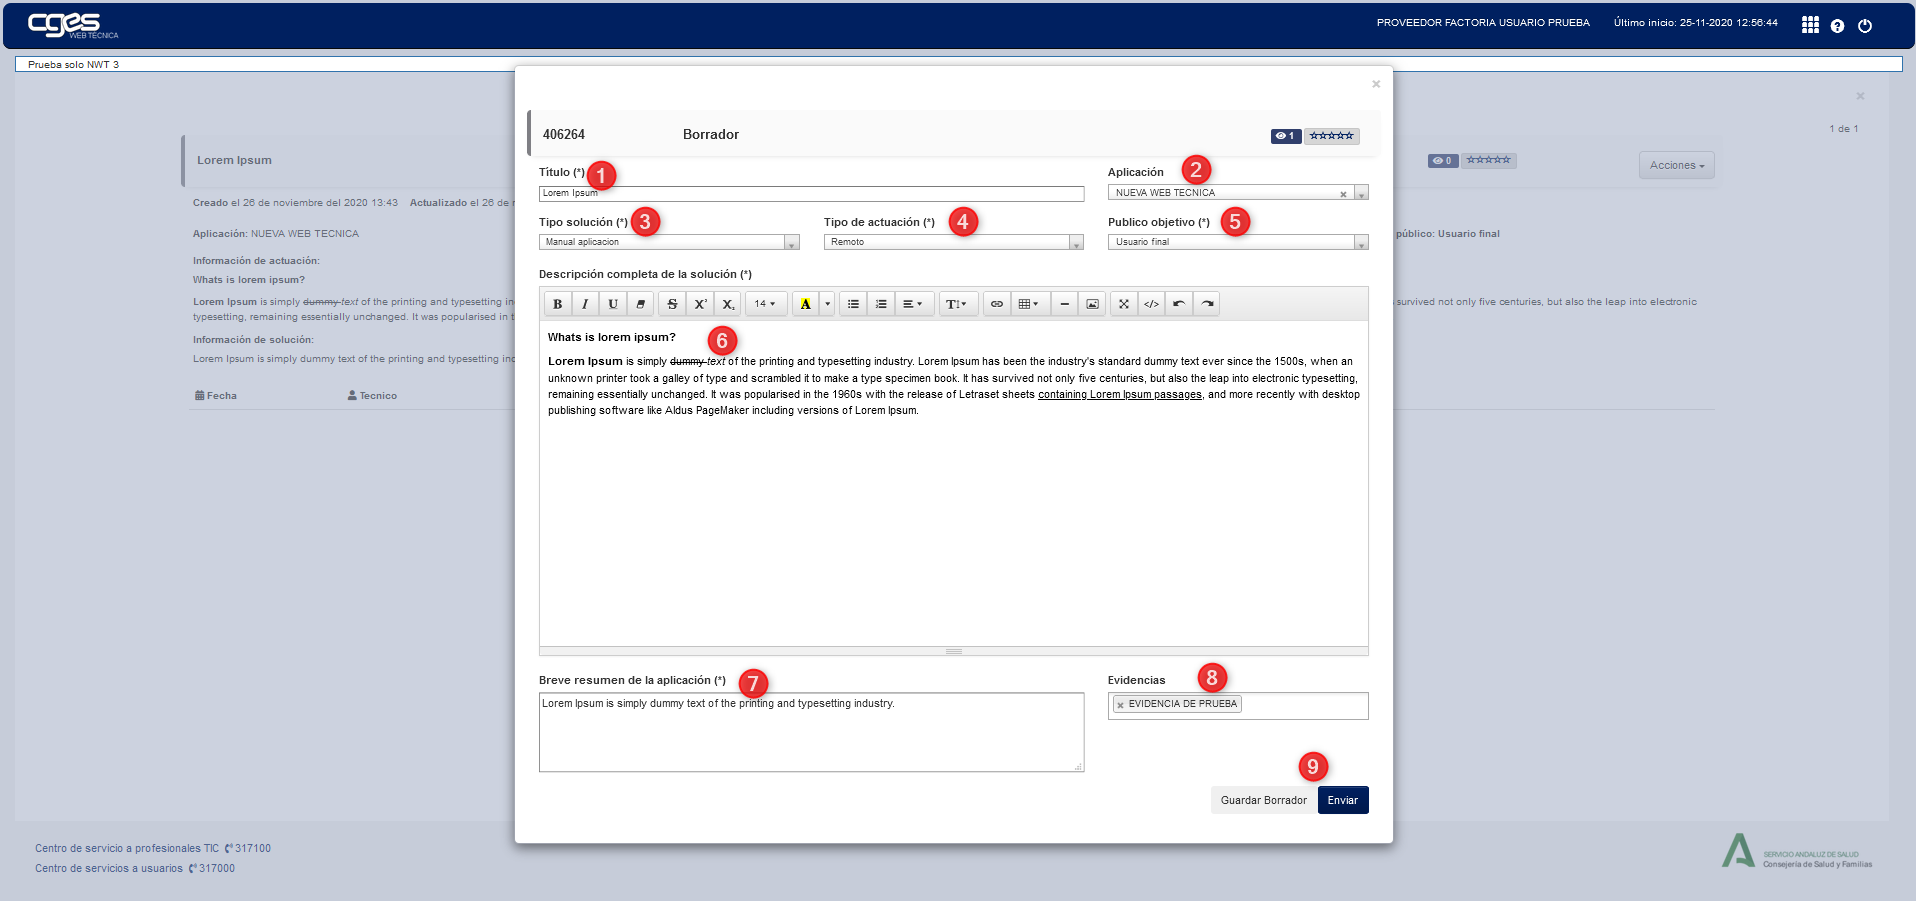Click the Enviar button
The image size is (1916, 901).
coord(1343,800)
